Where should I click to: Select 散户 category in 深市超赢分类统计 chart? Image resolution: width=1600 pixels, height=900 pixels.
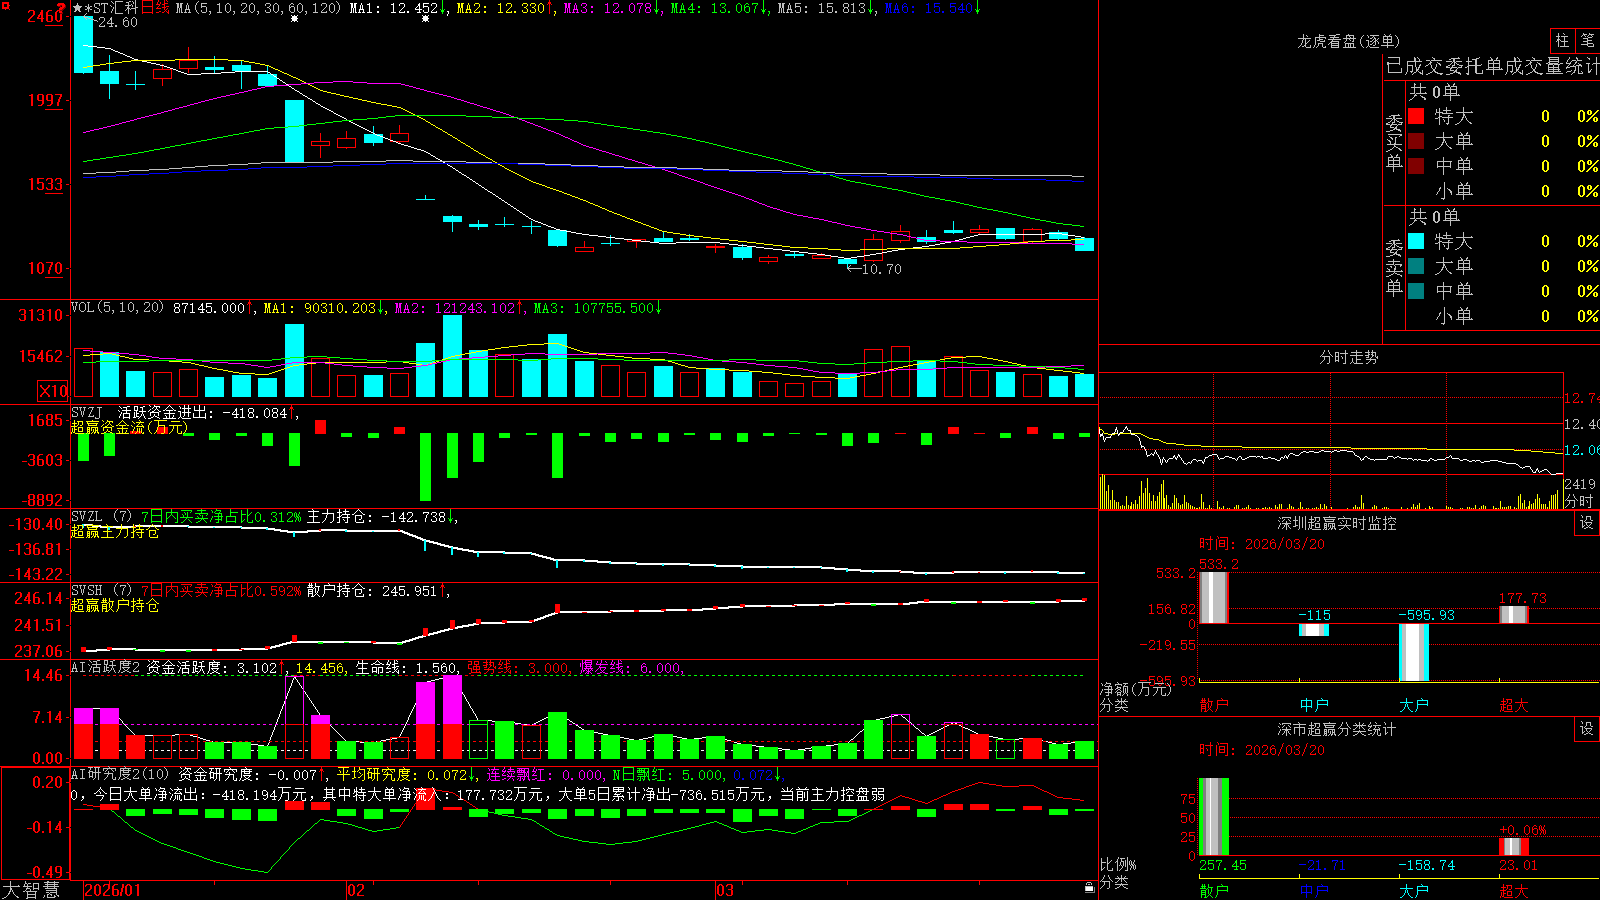coord(1213,891)
